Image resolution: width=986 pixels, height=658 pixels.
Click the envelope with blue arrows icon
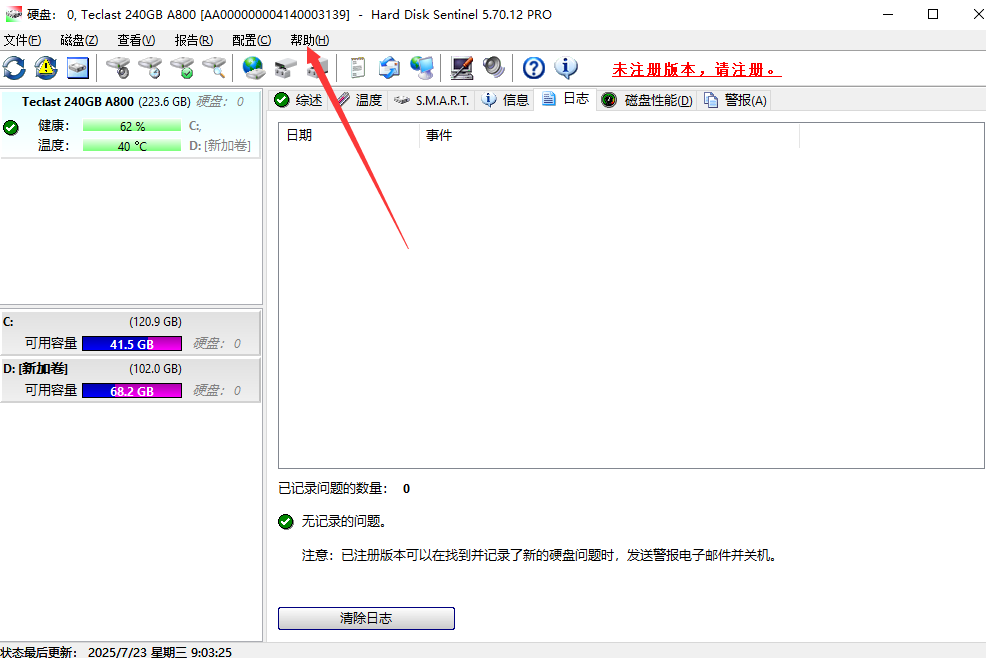point(389,68)
